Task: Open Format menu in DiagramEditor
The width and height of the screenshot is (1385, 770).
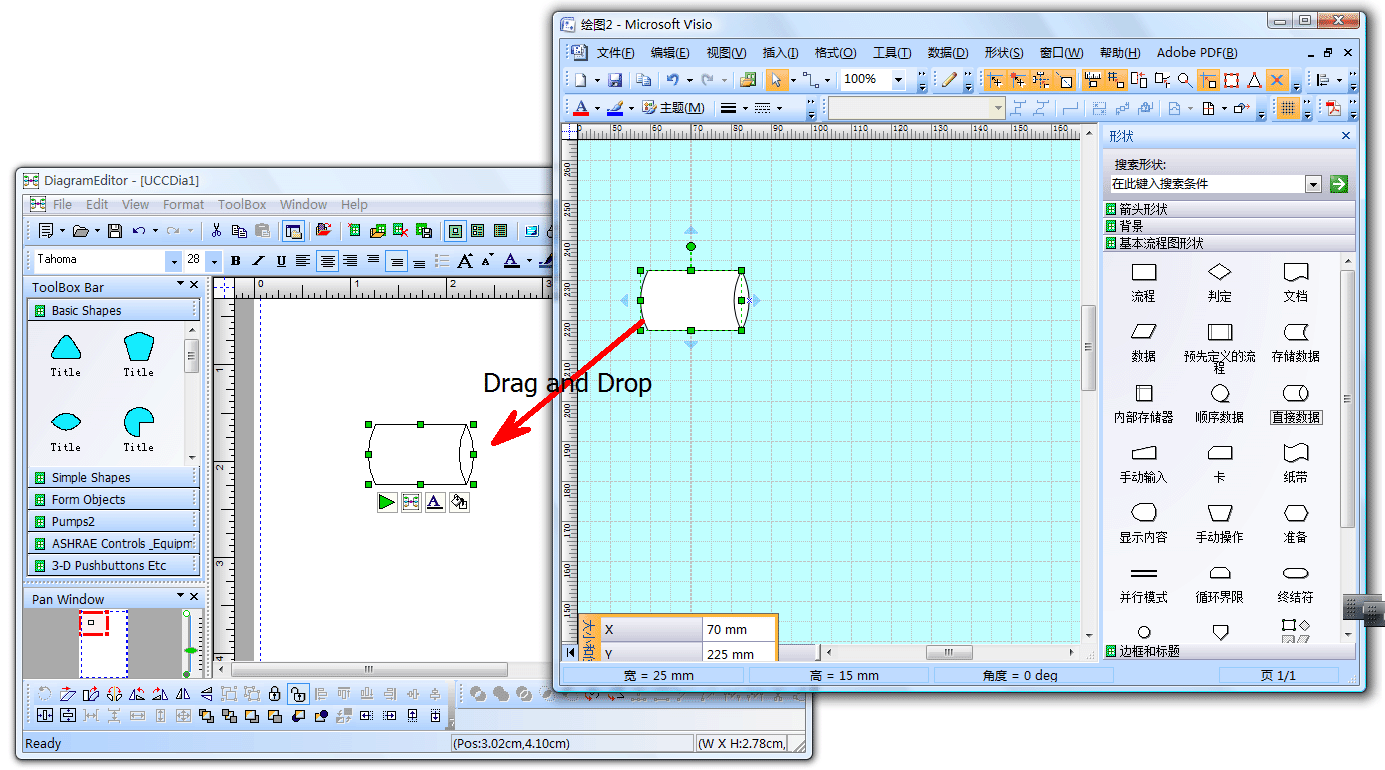Action: point(183,204)
